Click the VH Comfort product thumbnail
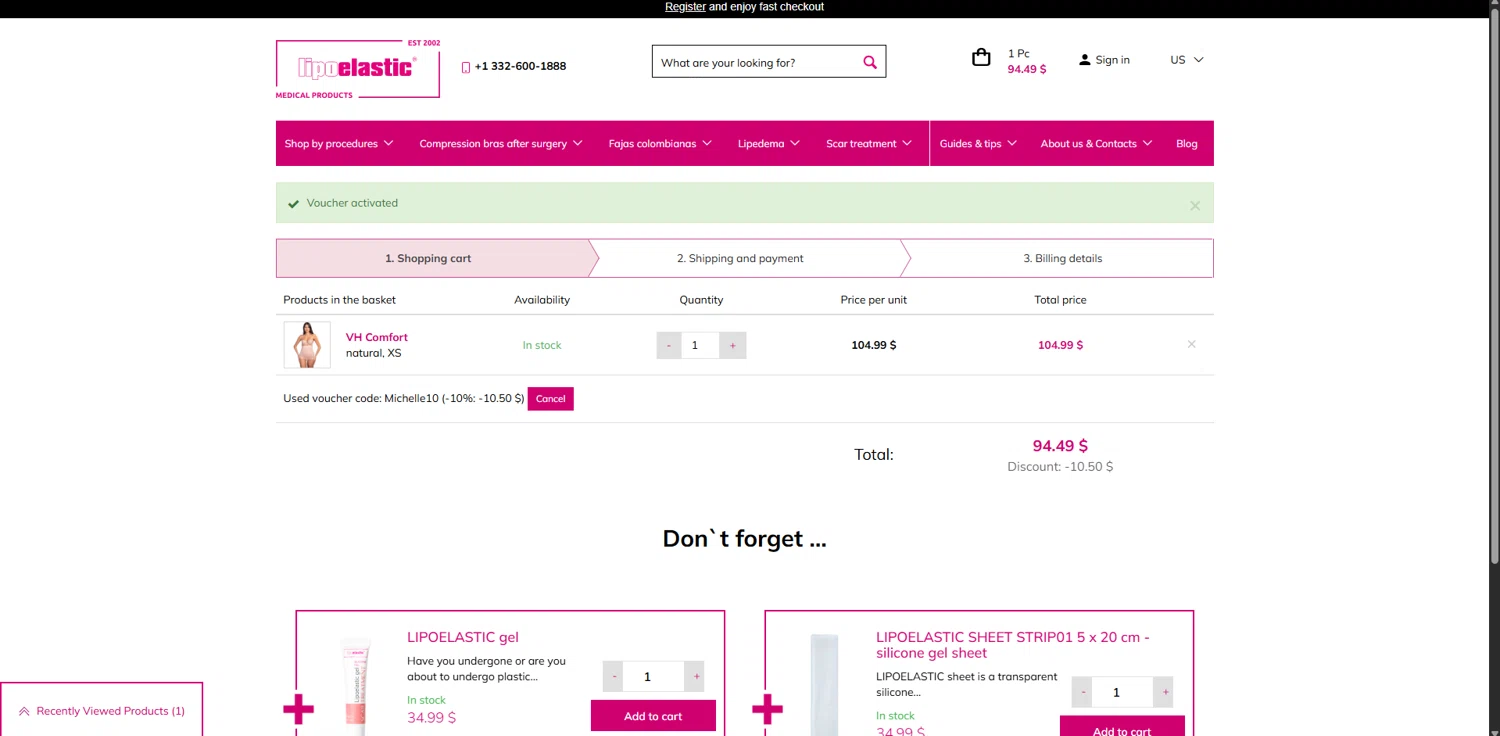 (x=307, y=345)
